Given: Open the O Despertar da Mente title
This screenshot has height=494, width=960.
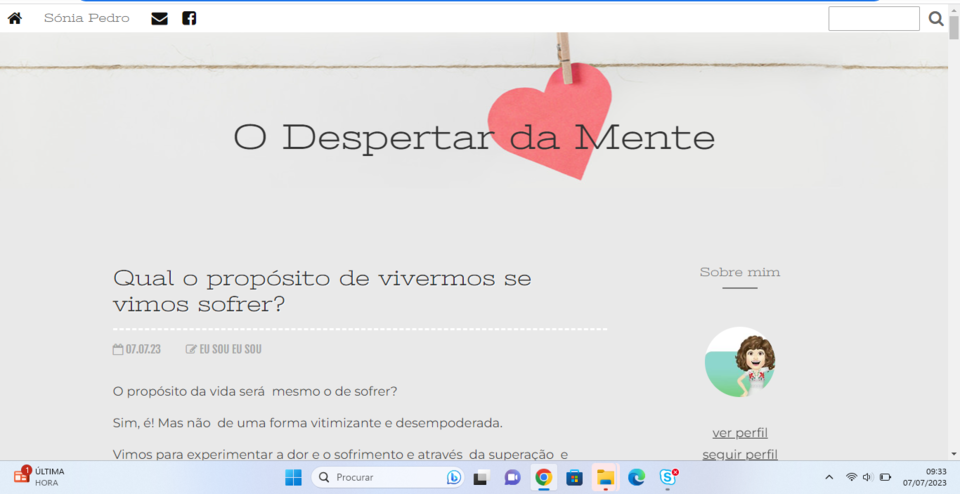Looking at the screenshot, I should 474,138.
